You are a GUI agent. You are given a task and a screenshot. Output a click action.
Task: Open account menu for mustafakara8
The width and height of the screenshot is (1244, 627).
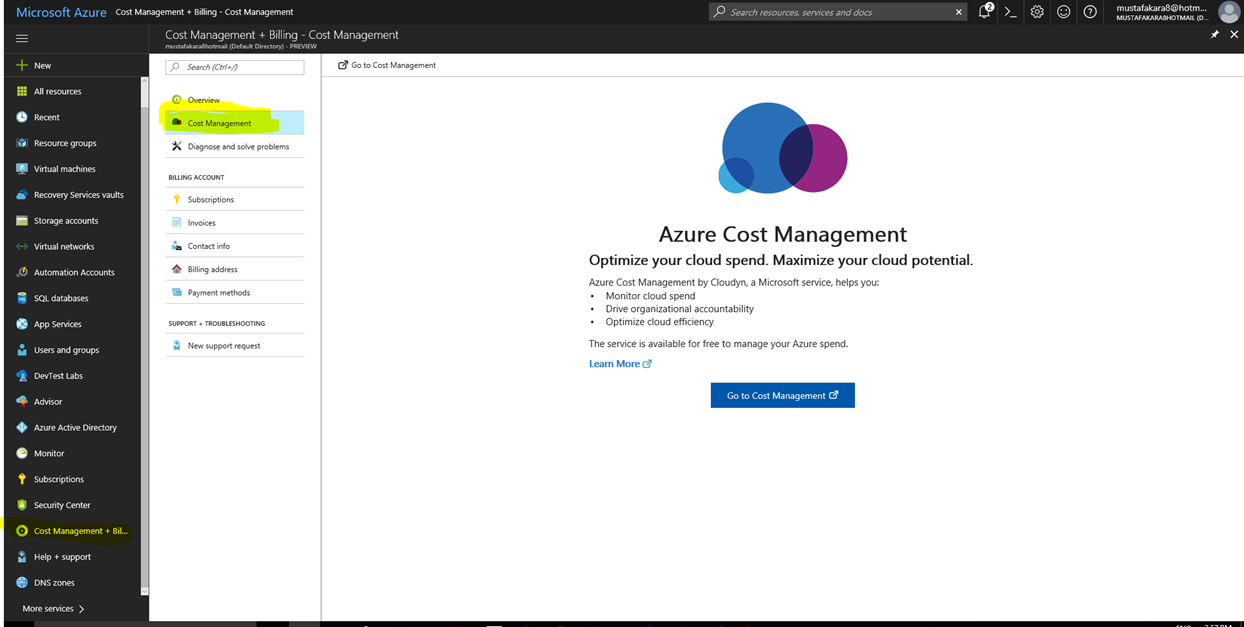pos(1162,12)
